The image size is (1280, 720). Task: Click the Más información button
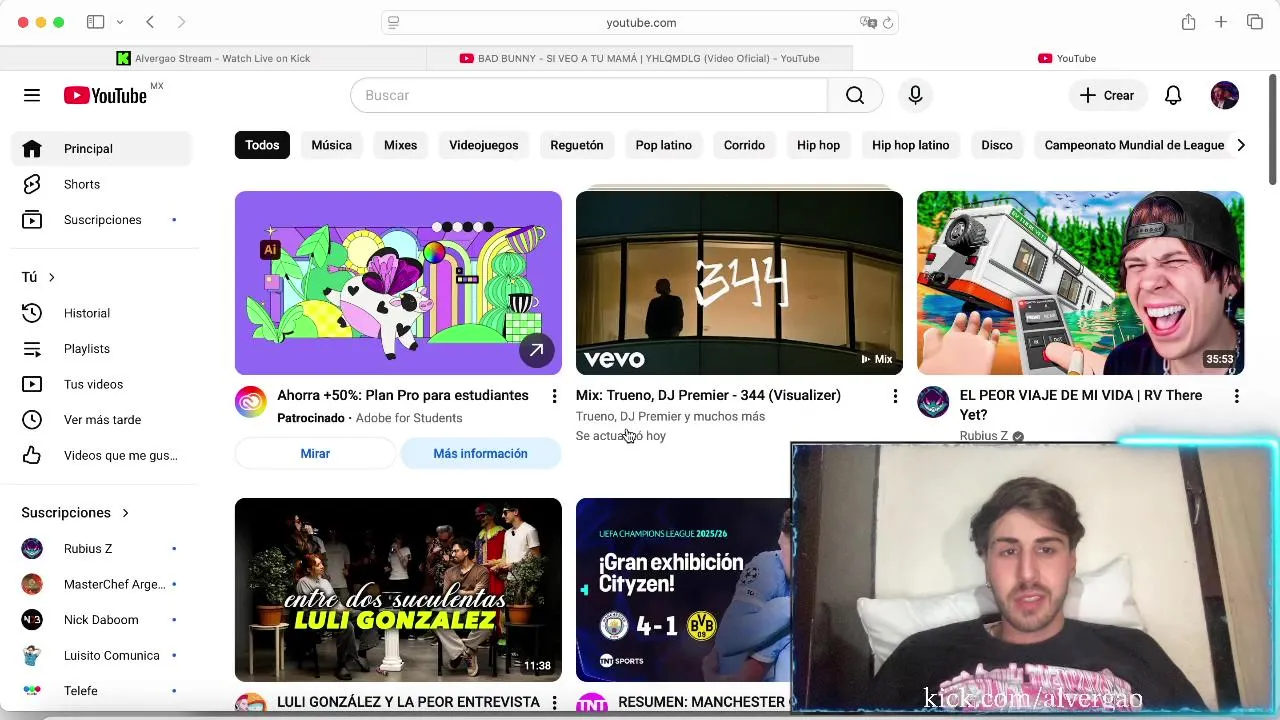[480, 454]
